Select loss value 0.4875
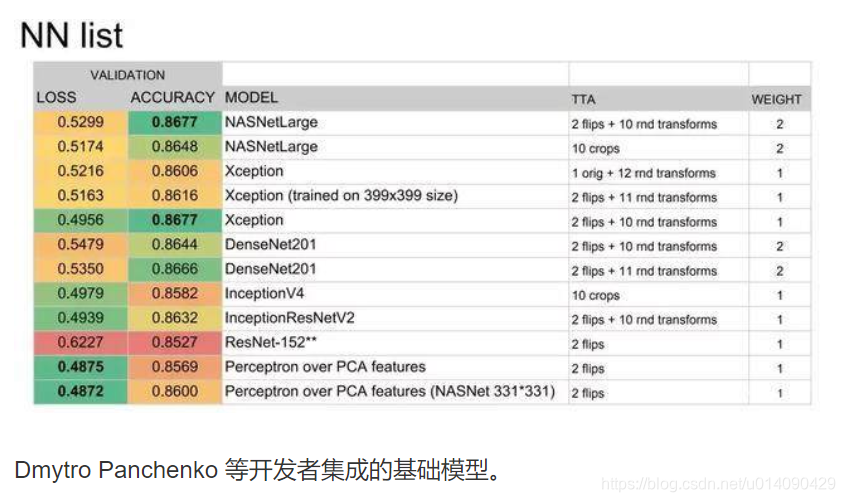 pos(80,367)
